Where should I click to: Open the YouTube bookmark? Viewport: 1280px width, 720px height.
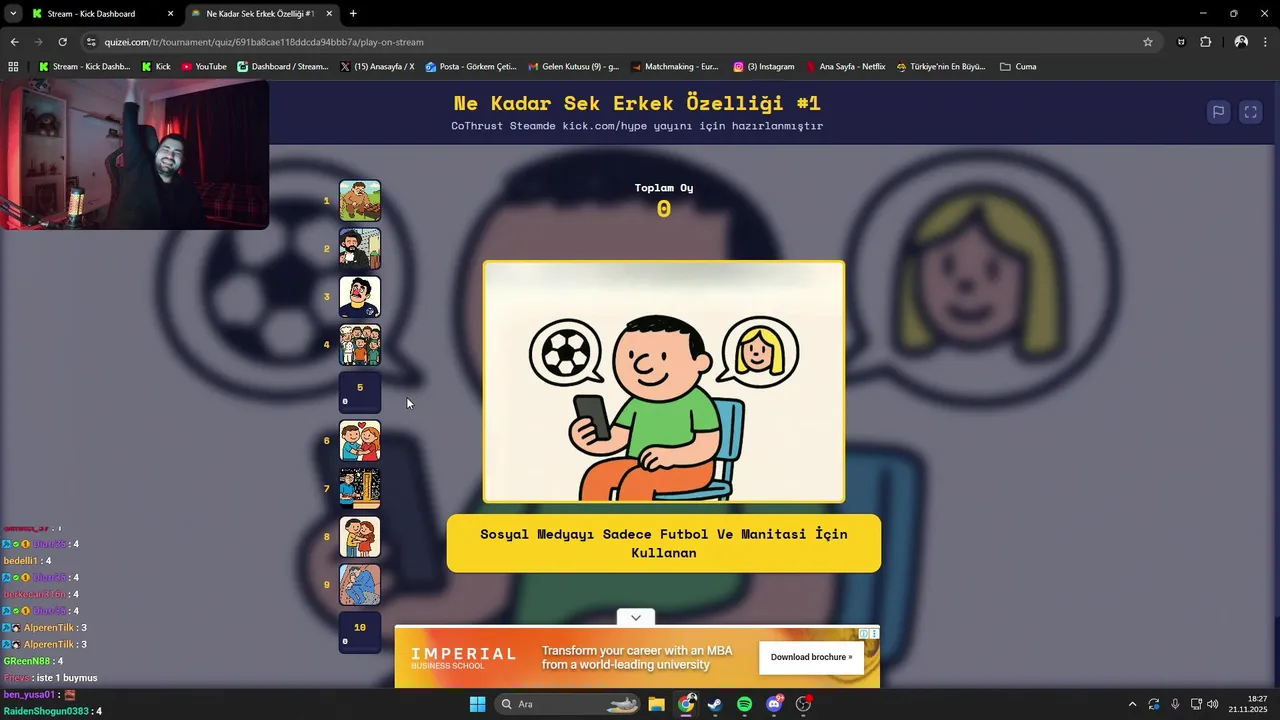click(x=204, y=67)
